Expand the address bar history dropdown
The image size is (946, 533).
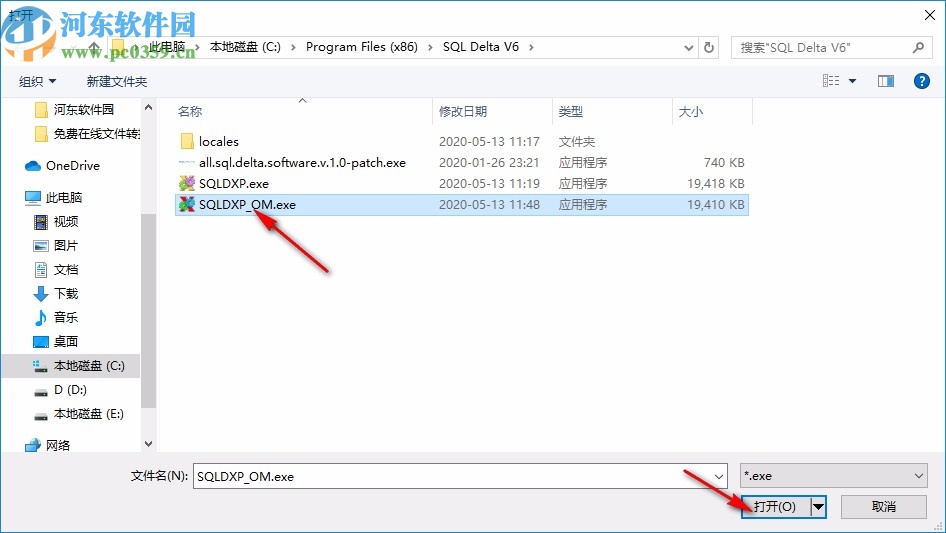pyautogui.click(x=688, y=48)
